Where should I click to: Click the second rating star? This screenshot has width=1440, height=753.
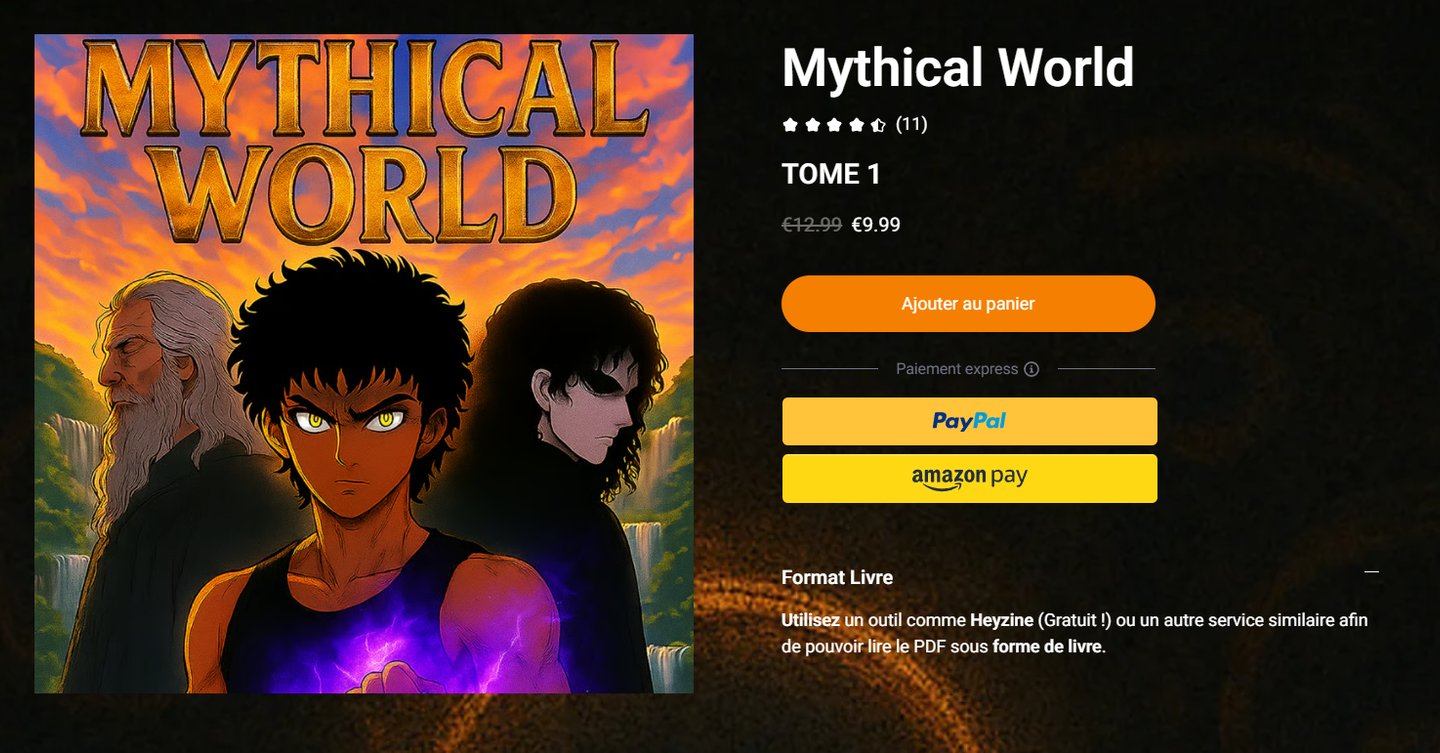coord(812,125)
